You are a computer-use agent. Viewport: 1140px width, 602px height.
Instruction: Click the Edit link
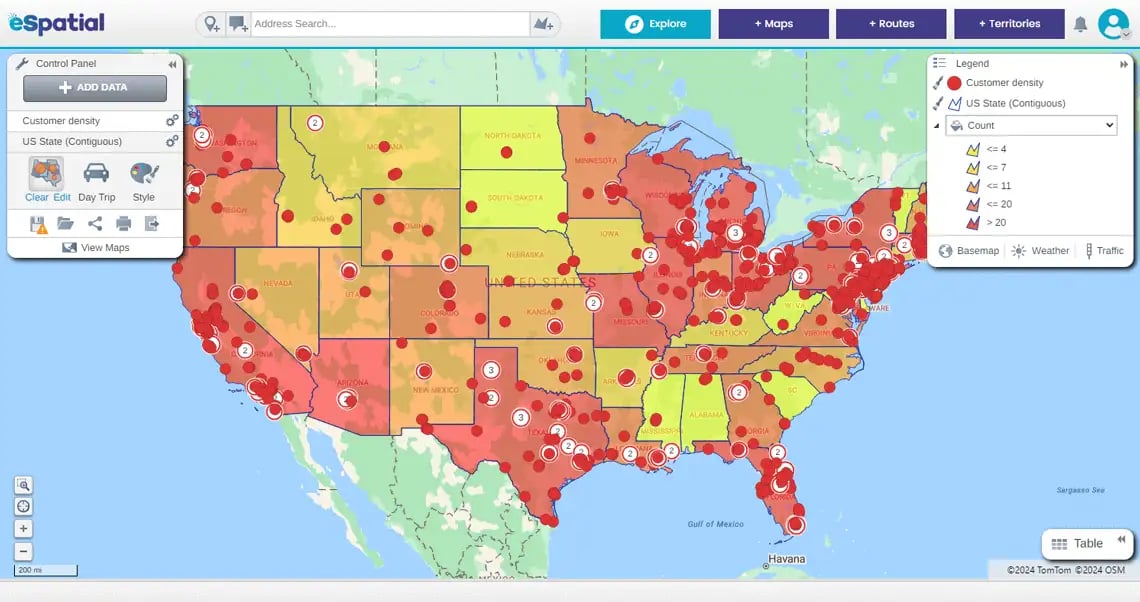pyautogui.click(x=62, y=197)
